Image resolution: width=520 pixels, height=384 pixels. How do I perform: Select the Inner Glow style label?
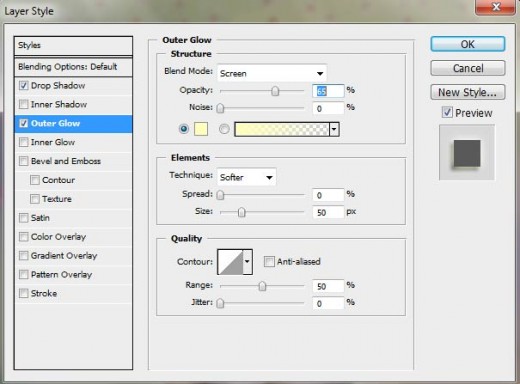(53, 142)
